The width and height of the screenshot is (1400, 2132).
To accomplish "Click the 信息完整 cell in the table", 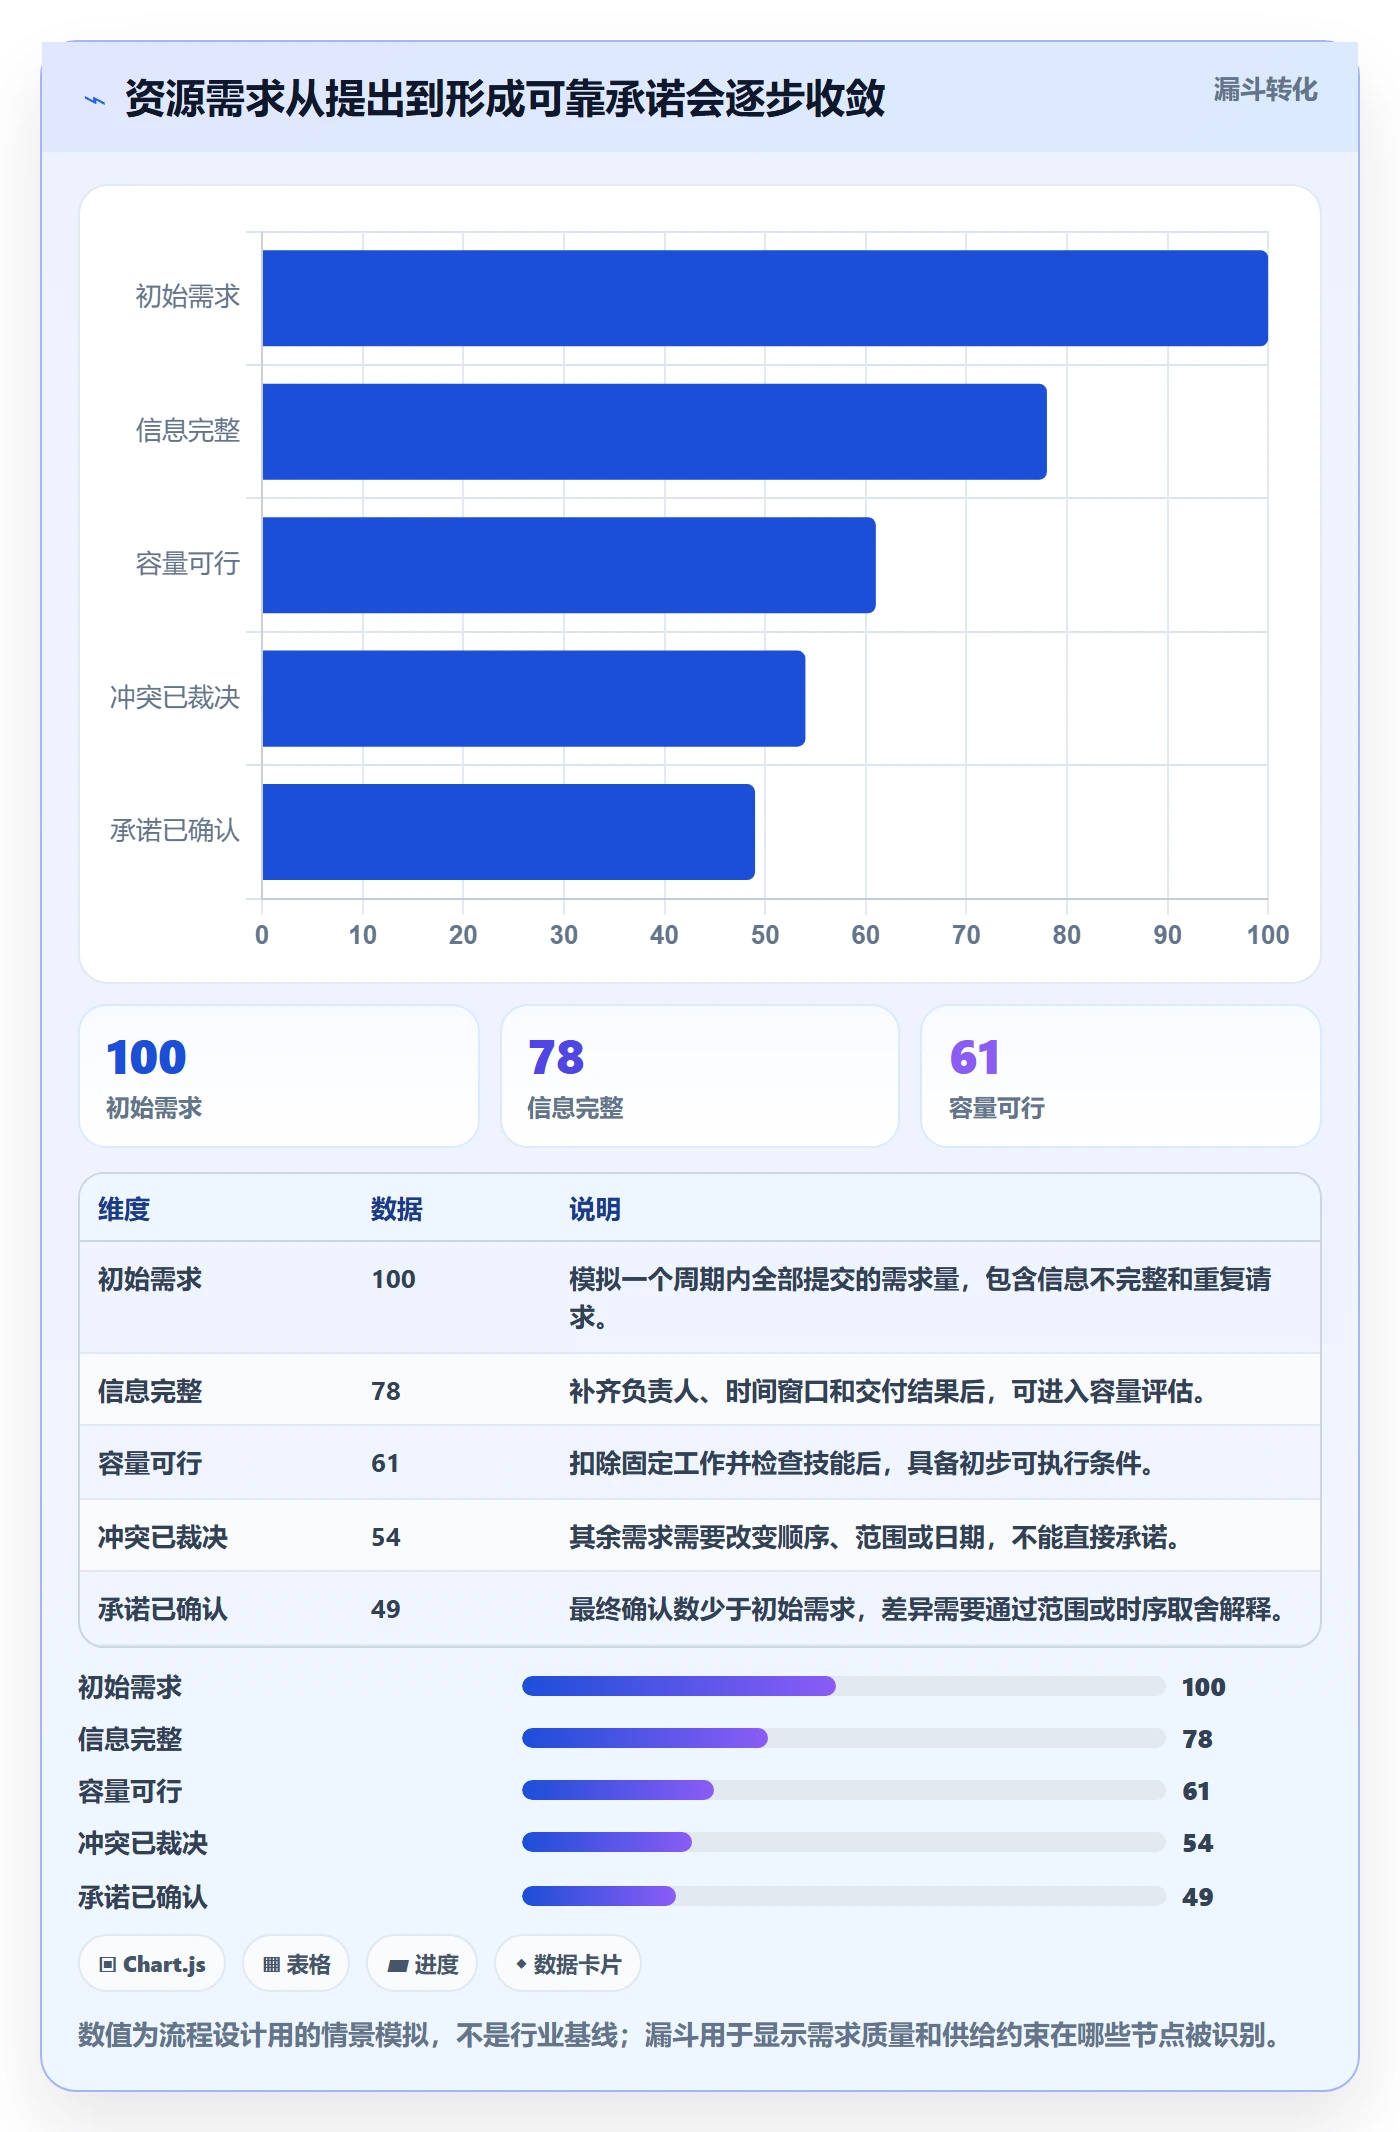I will [x=150, y=1391].
